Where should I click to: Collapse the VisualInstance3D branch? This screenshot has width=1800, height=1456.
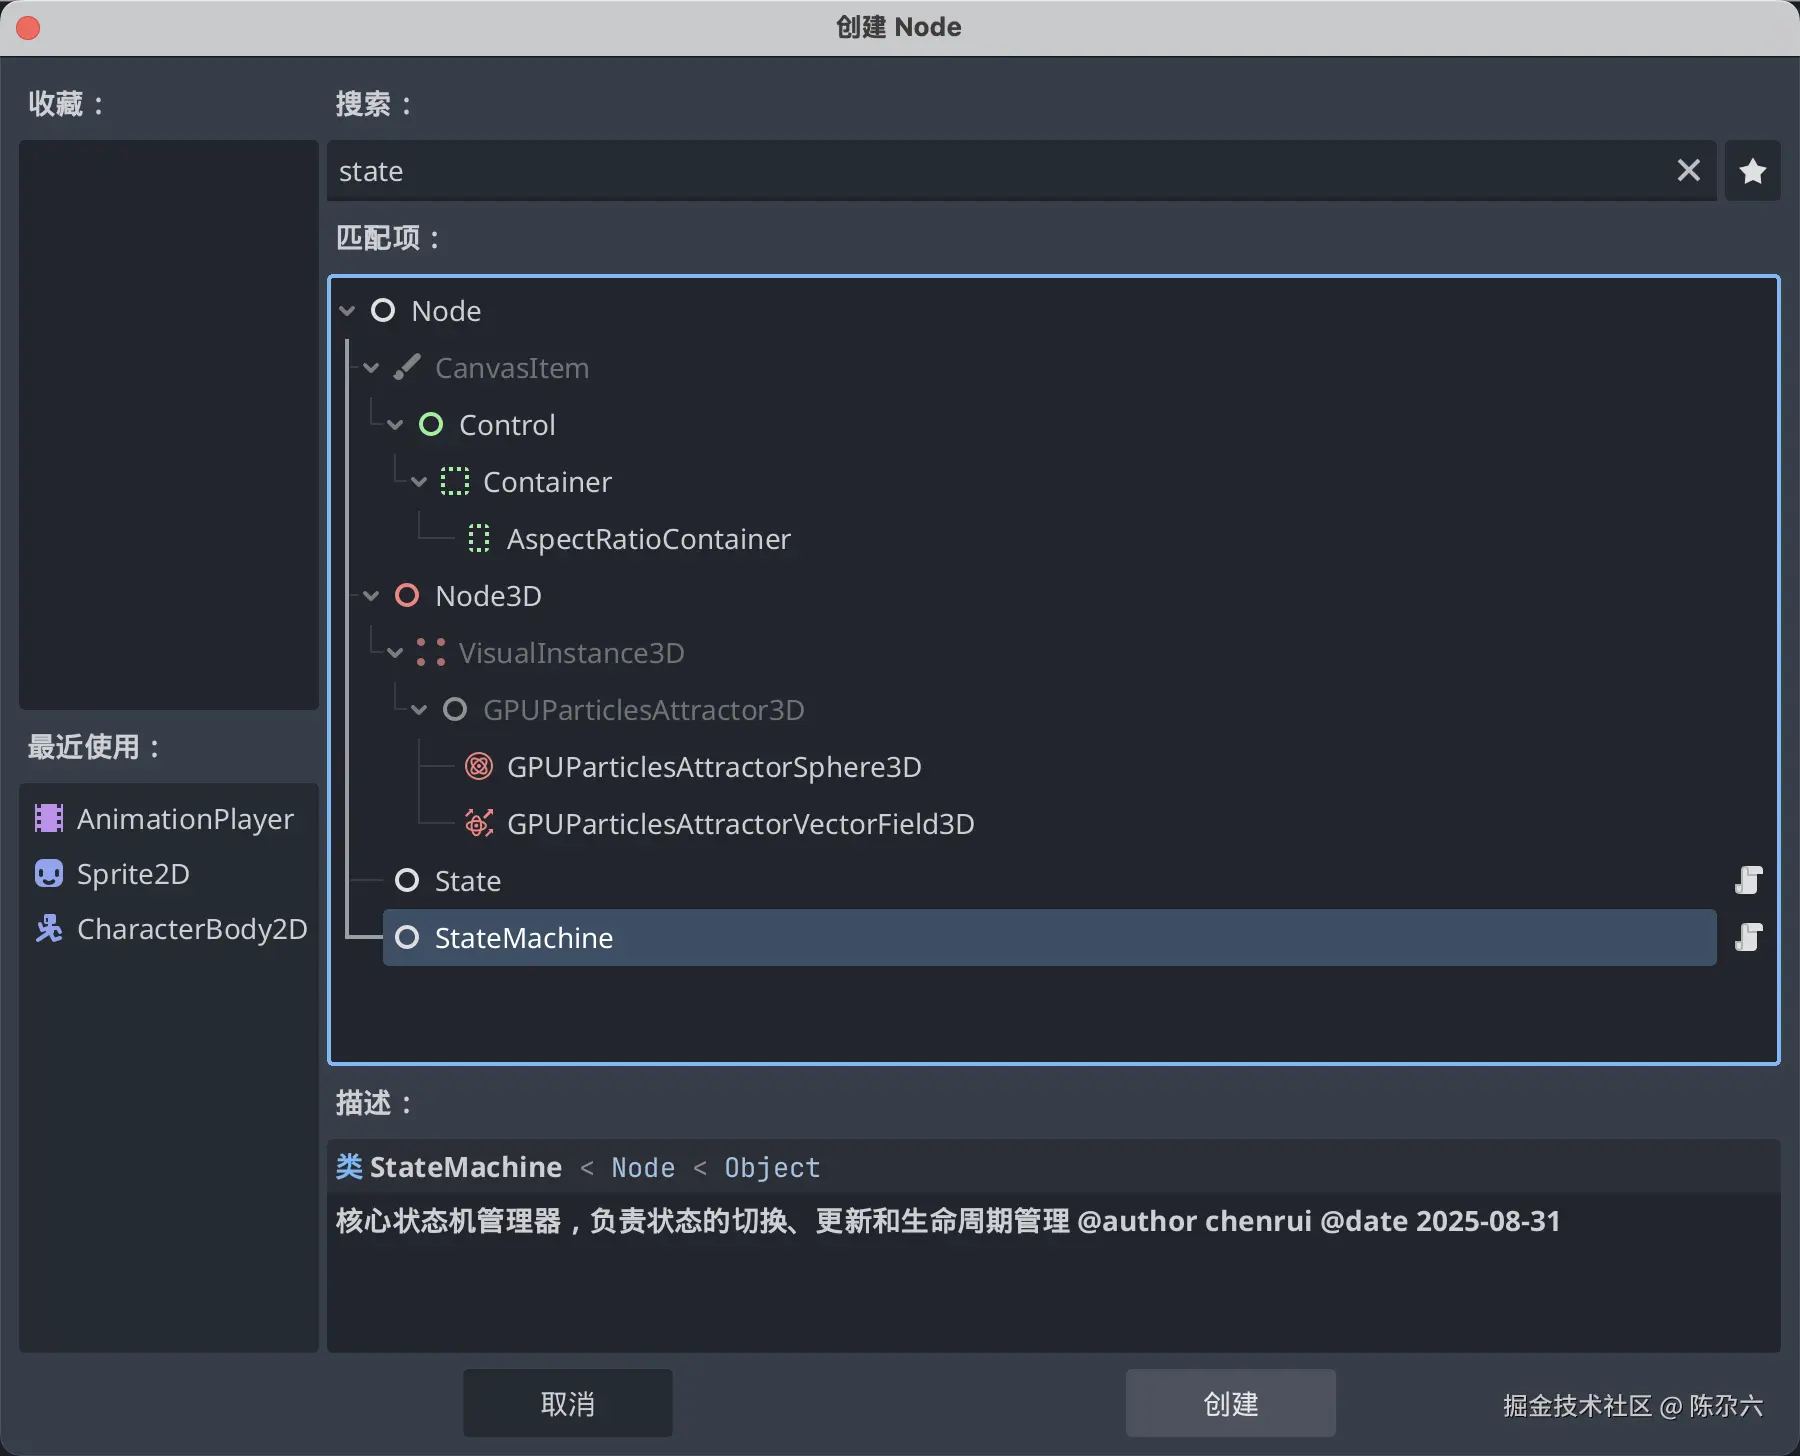pyautogui.click(x=395, y=653)
